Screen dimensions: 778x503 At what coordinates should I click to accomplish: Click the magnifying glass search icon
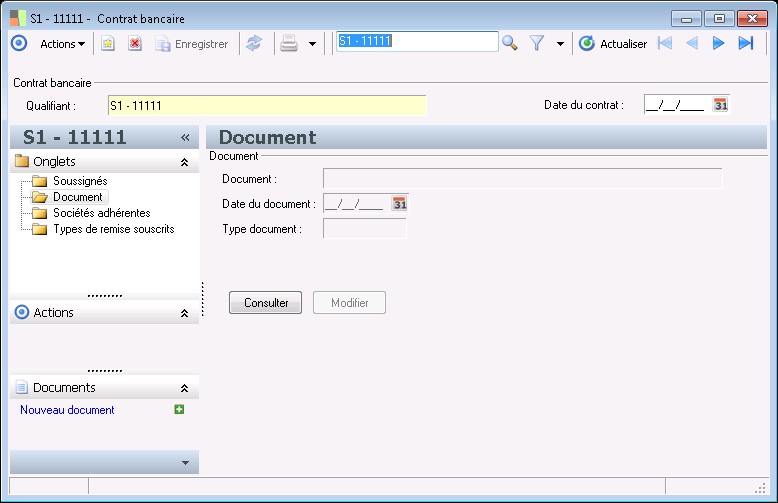tap(510, 43)
